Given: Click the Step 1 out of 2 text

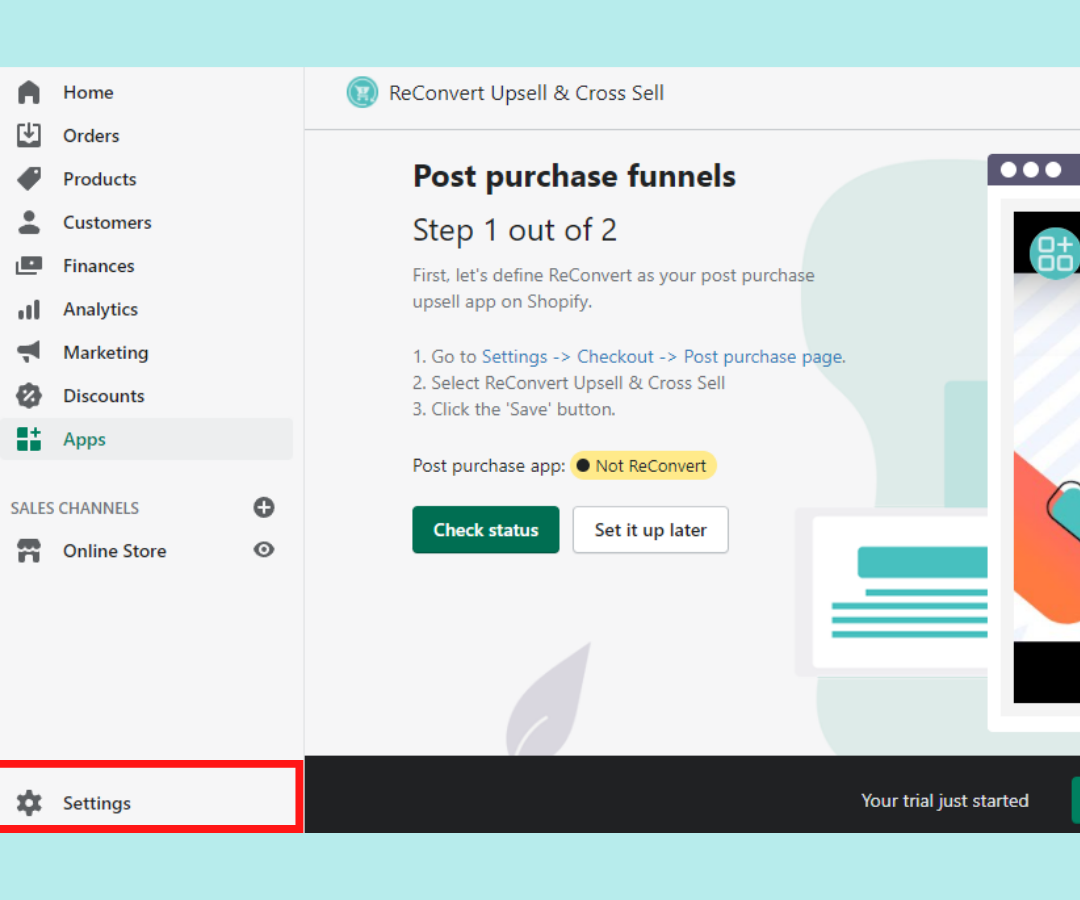Looking at the screenshot, I should coord(515,230).
